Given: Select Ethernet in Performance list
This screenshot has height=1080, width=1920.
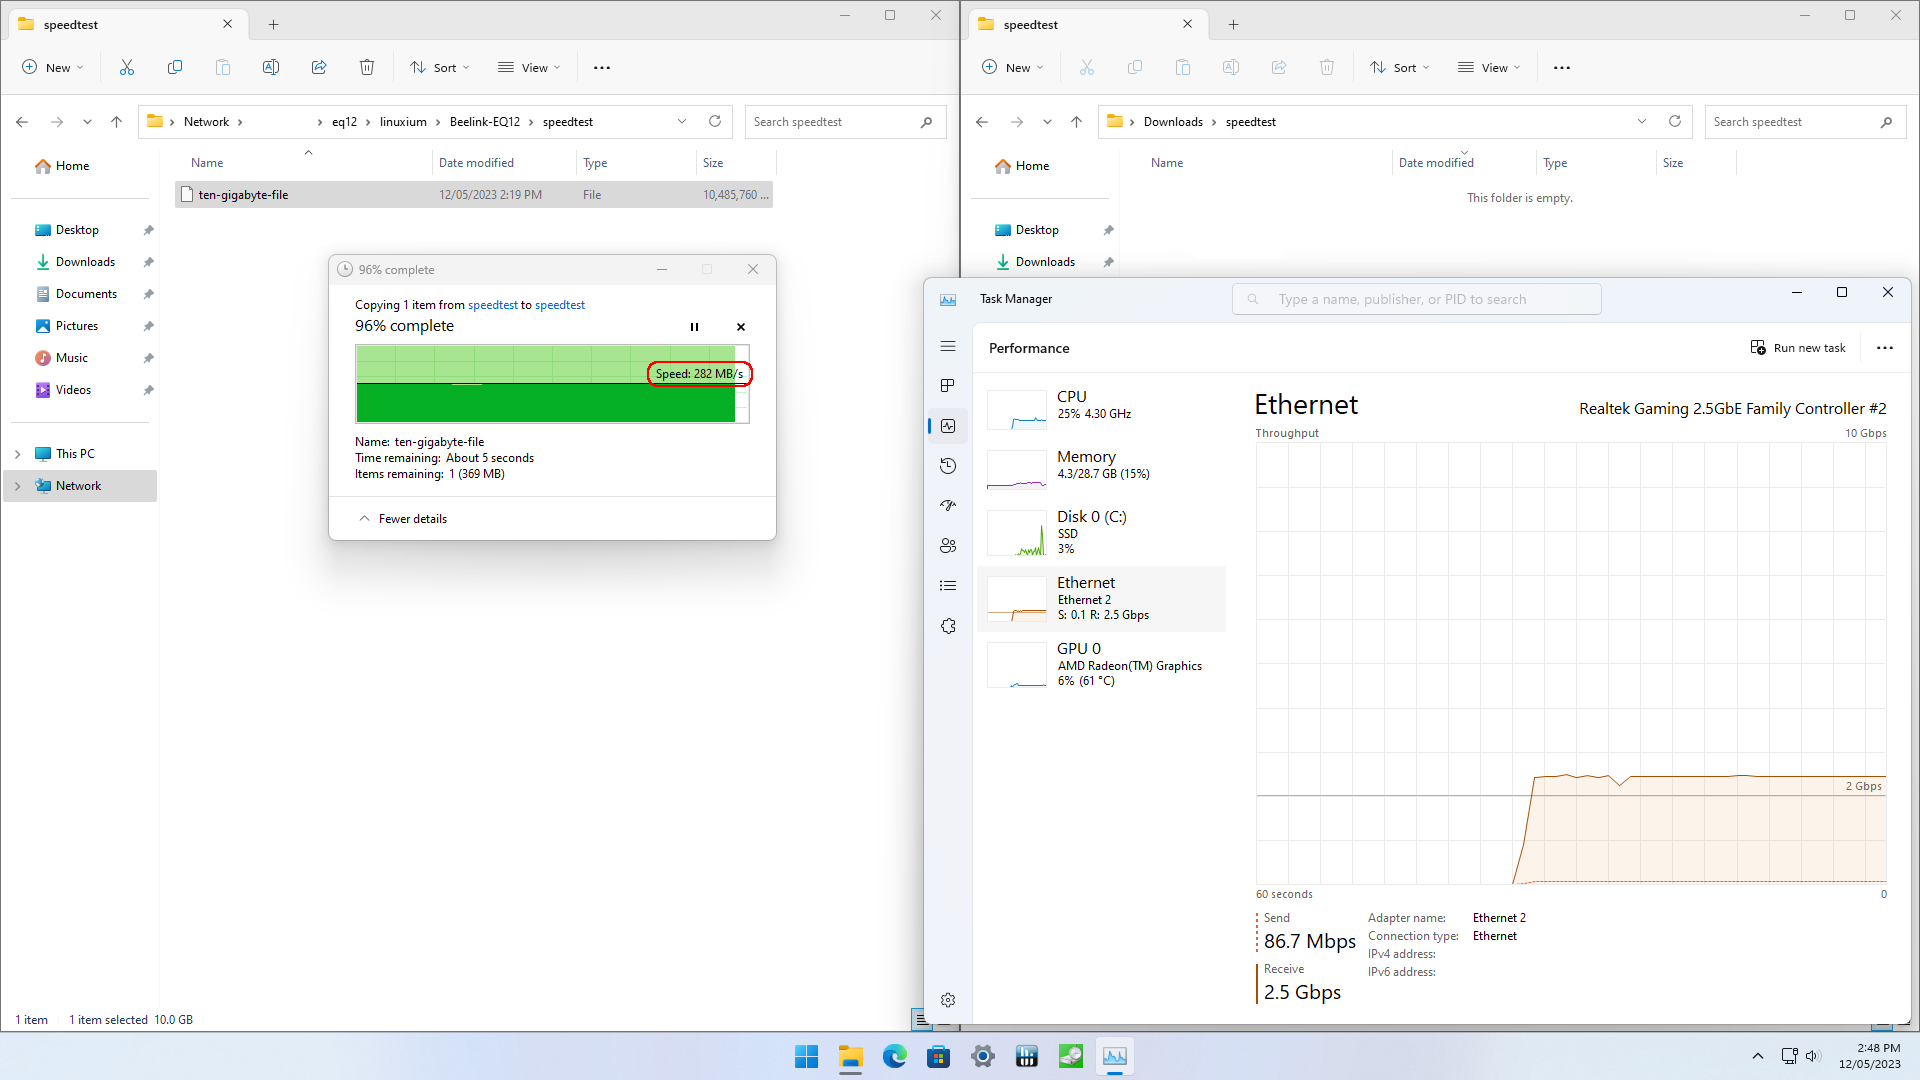Looking at the screenshot, I should pyautogui.click(x=1101, y=599).
